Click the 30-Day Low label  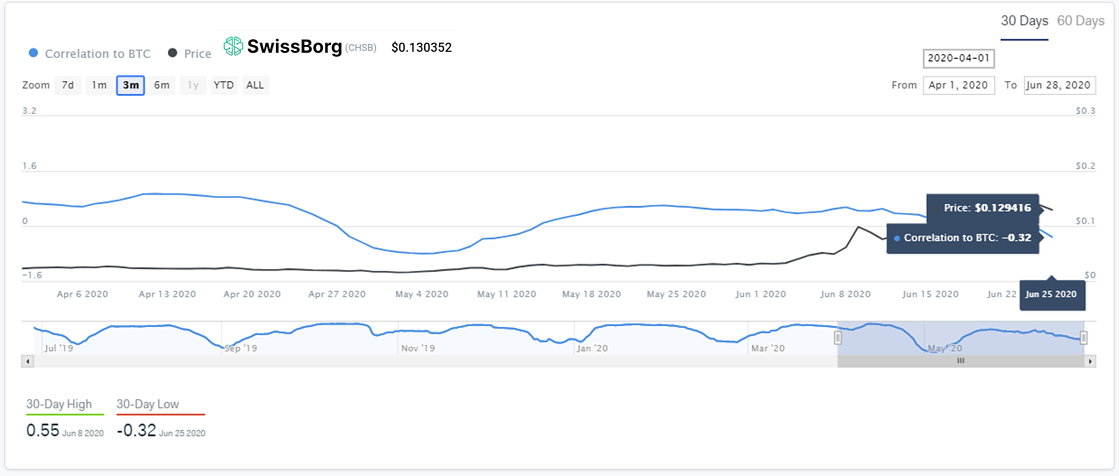coord(148,404)
